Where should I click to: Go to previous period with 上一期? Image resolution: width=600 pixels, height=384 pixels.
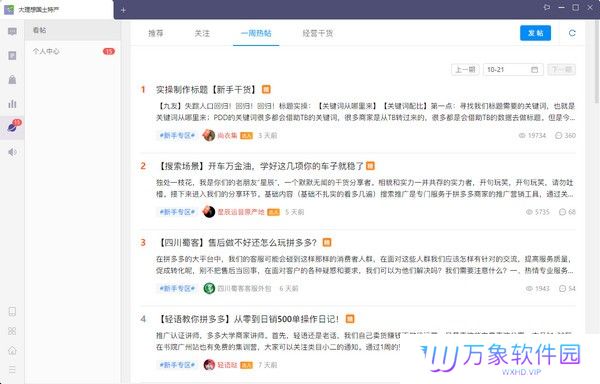coord(465,70)
